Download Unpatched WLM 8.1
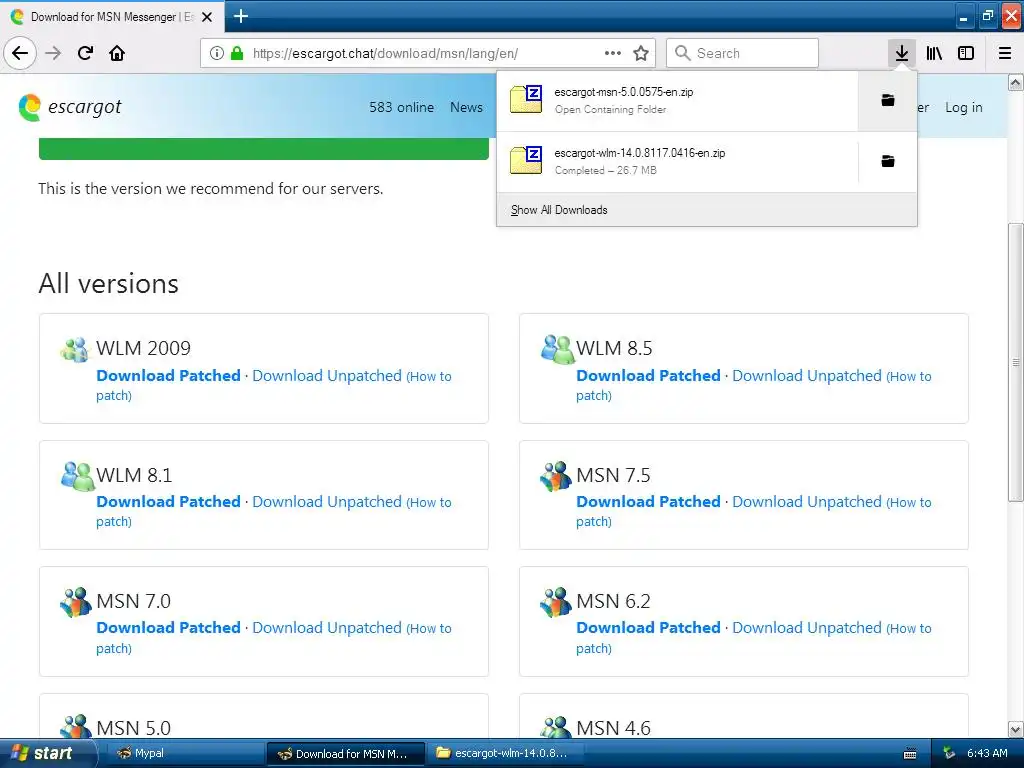Screen dimensions: 1024x768 click(x=327, y=502)
